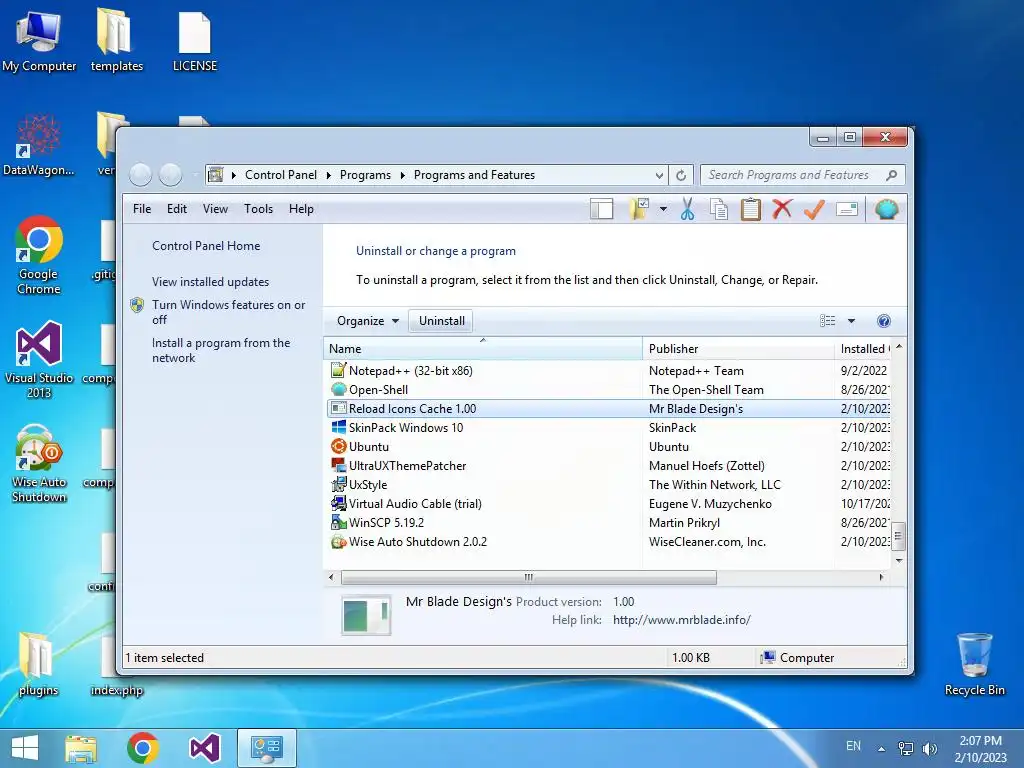The image size is (1024, 768).
Task: Click in the Search Programs and Features box
Action: [793, 175]
